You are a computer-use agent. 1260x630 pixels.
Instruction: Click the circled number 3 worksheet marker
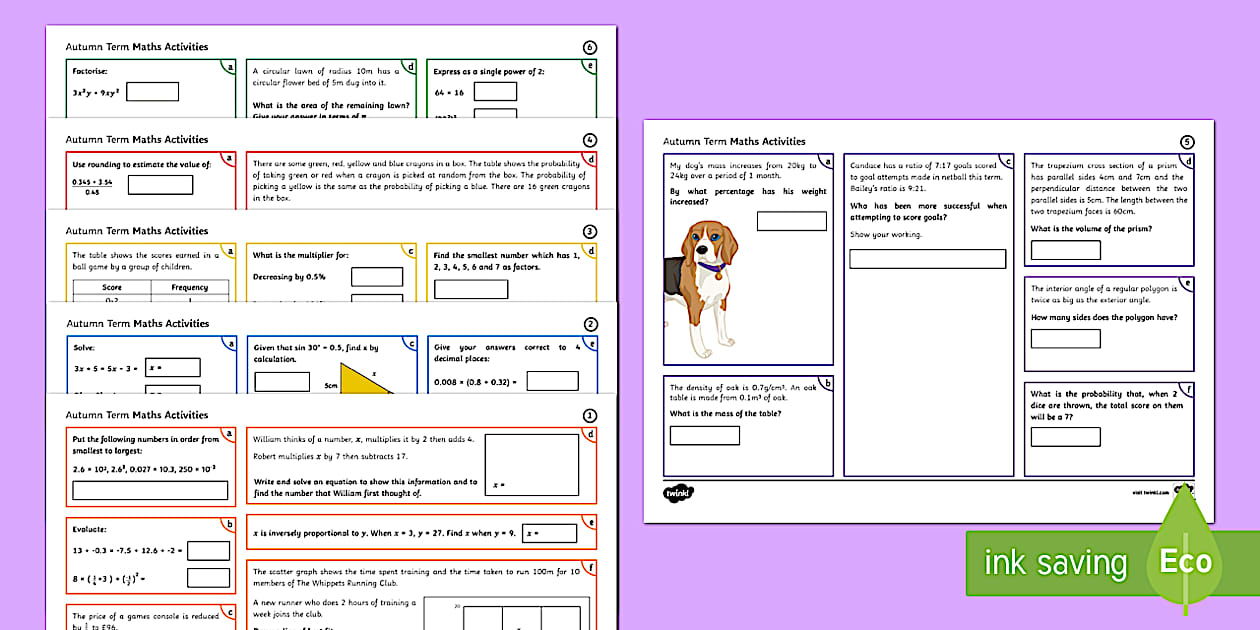[589, 231]
